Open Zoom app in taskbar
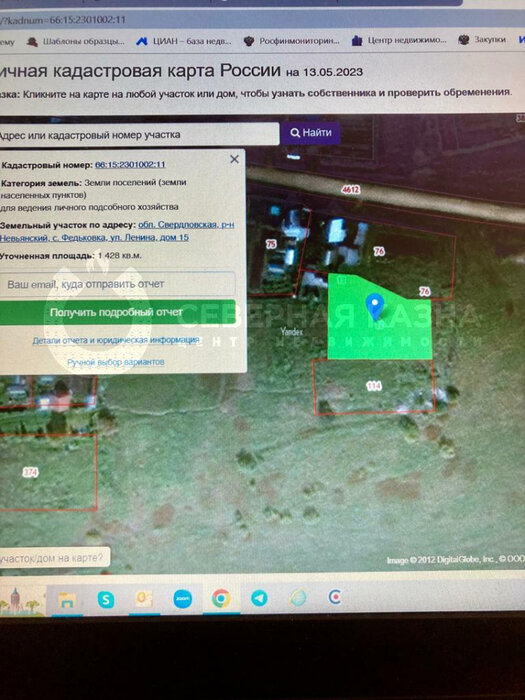The image size is (525, 700). [182, 599]
